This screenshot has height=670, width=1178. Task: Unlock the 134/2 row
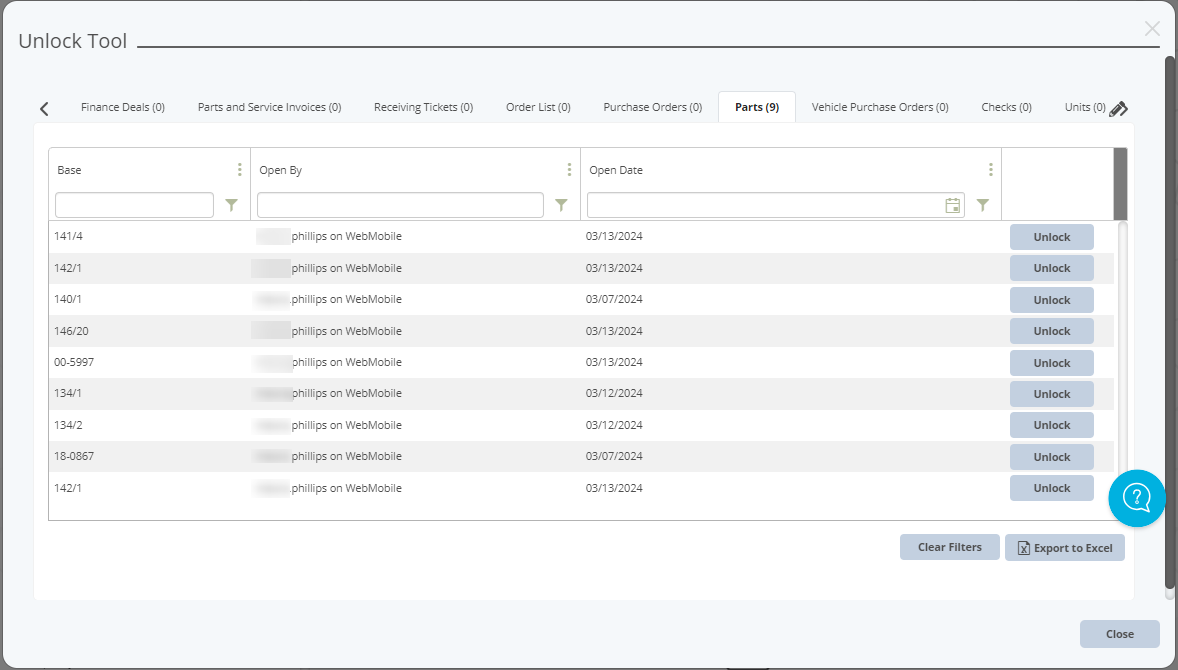pyautogui.click(x=1051, y=425)
